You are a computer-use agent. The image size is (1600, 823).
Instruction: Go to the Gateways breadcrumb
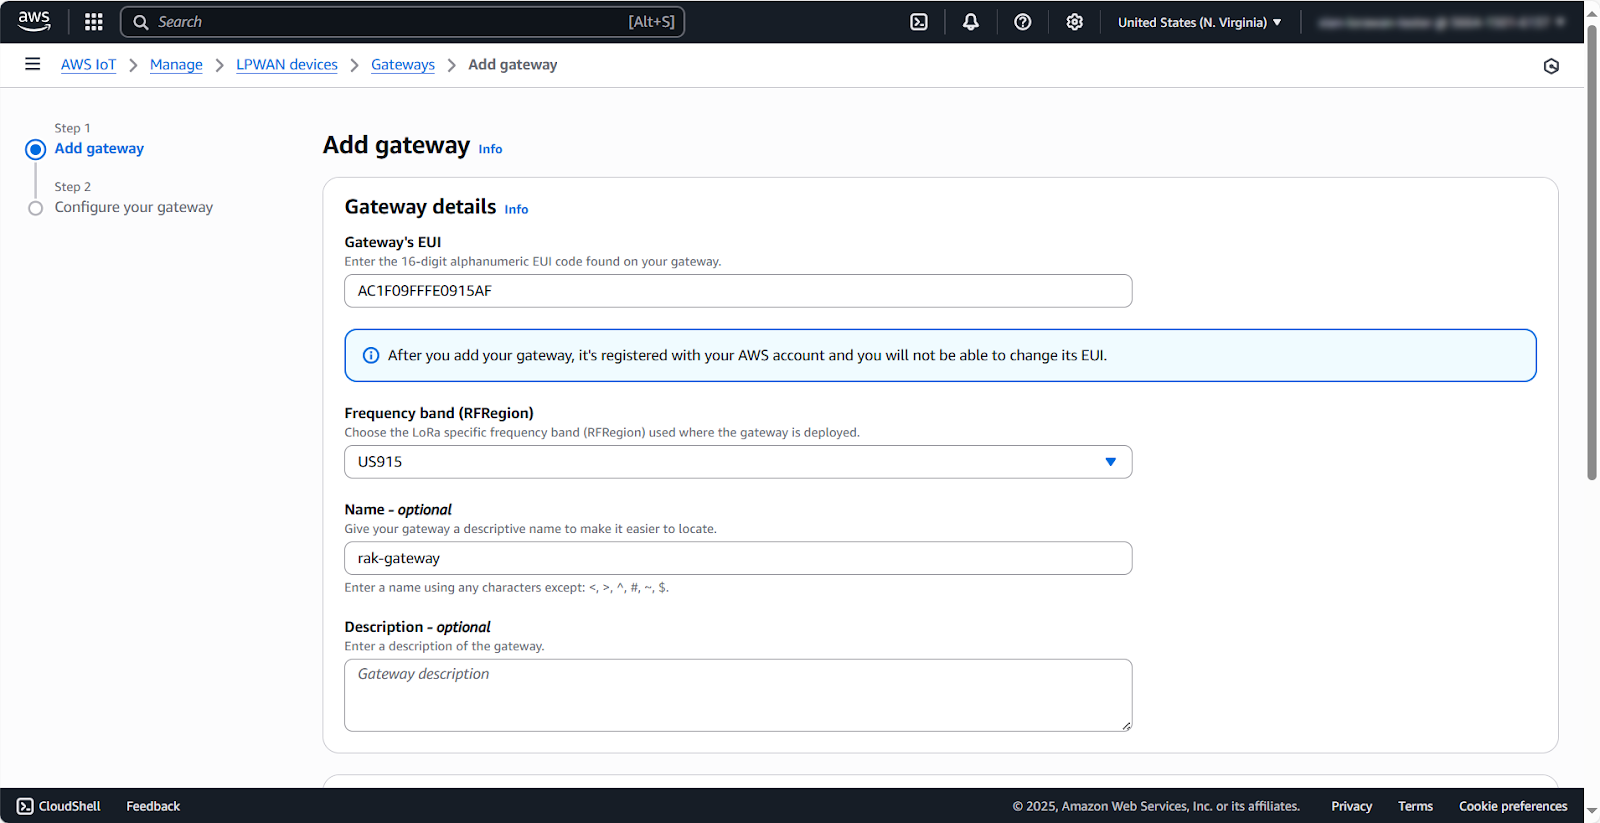[402, 65]
